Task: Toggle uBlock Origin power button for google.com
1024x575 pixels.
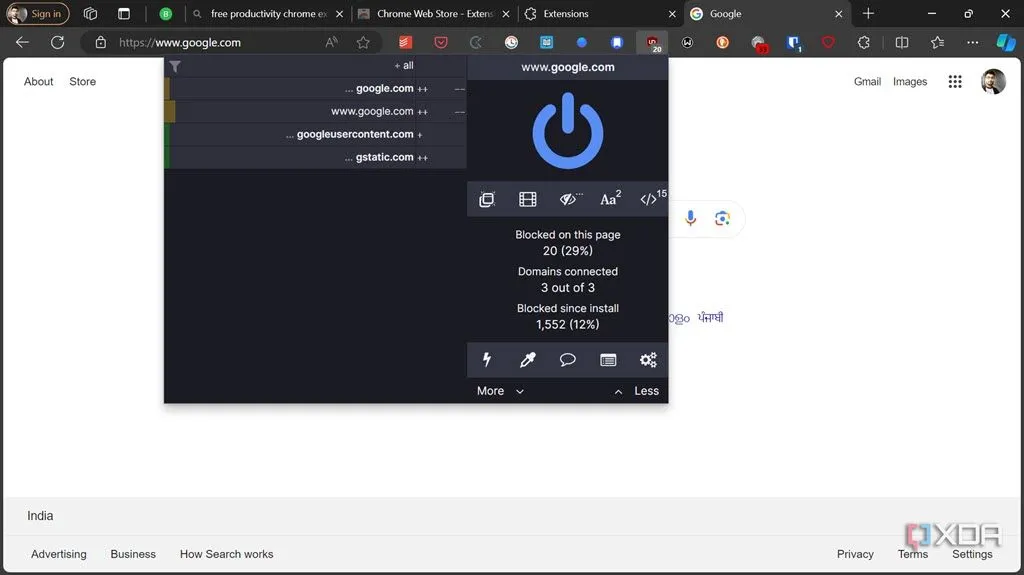Action: tap(567, 132)
